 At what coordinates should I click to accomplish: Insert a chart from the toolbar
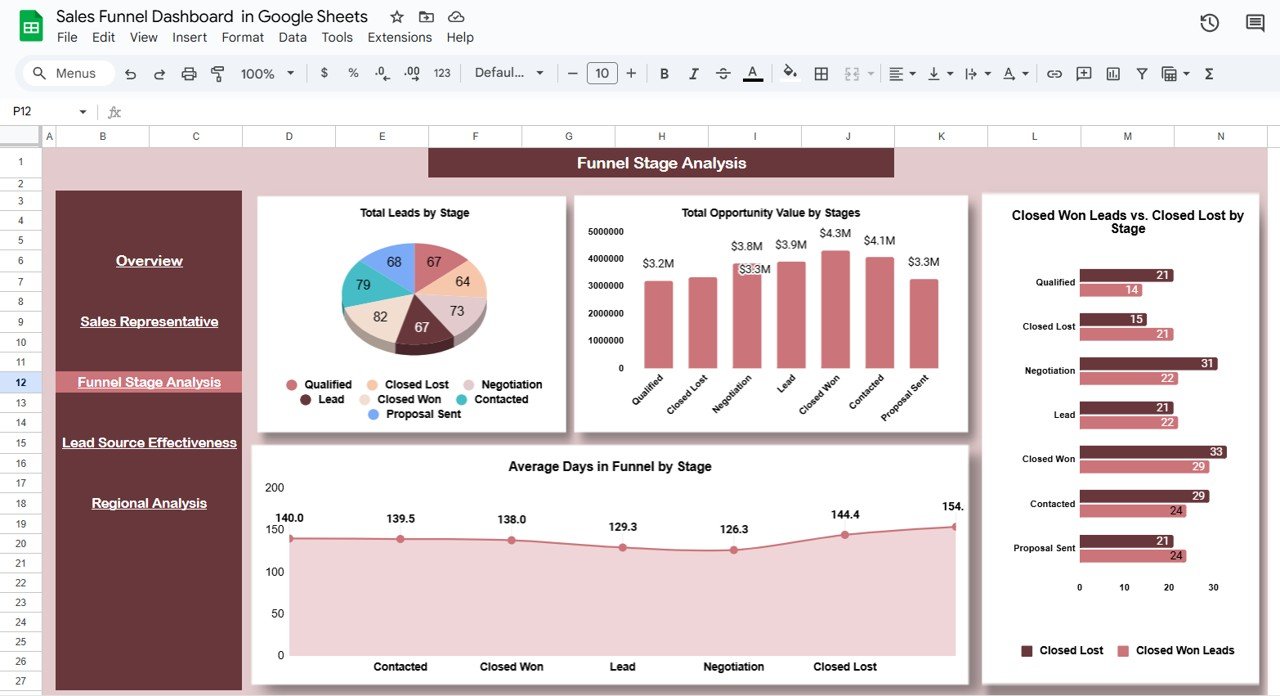pos(1113,74)
